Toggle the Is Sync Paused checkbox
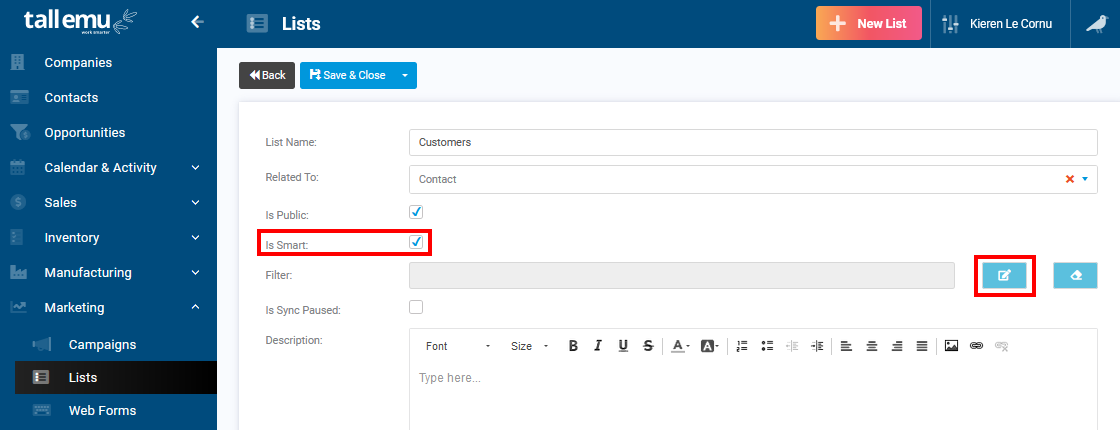1120x430 pixels. [x=416, y=307]
